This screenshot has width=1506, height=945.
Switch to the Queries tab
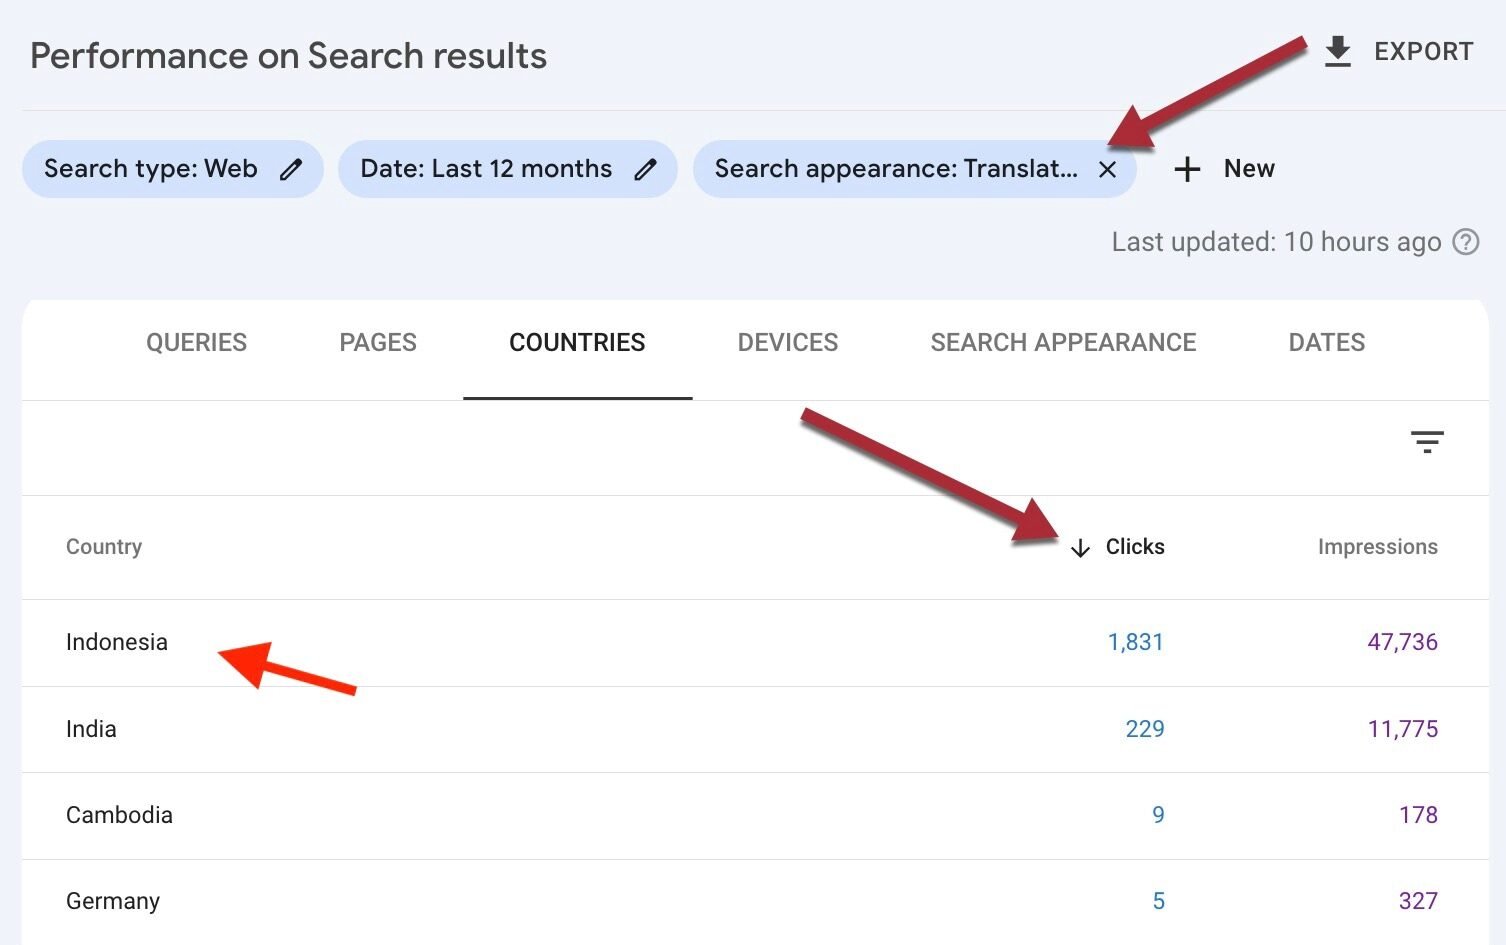coord(196,343)
